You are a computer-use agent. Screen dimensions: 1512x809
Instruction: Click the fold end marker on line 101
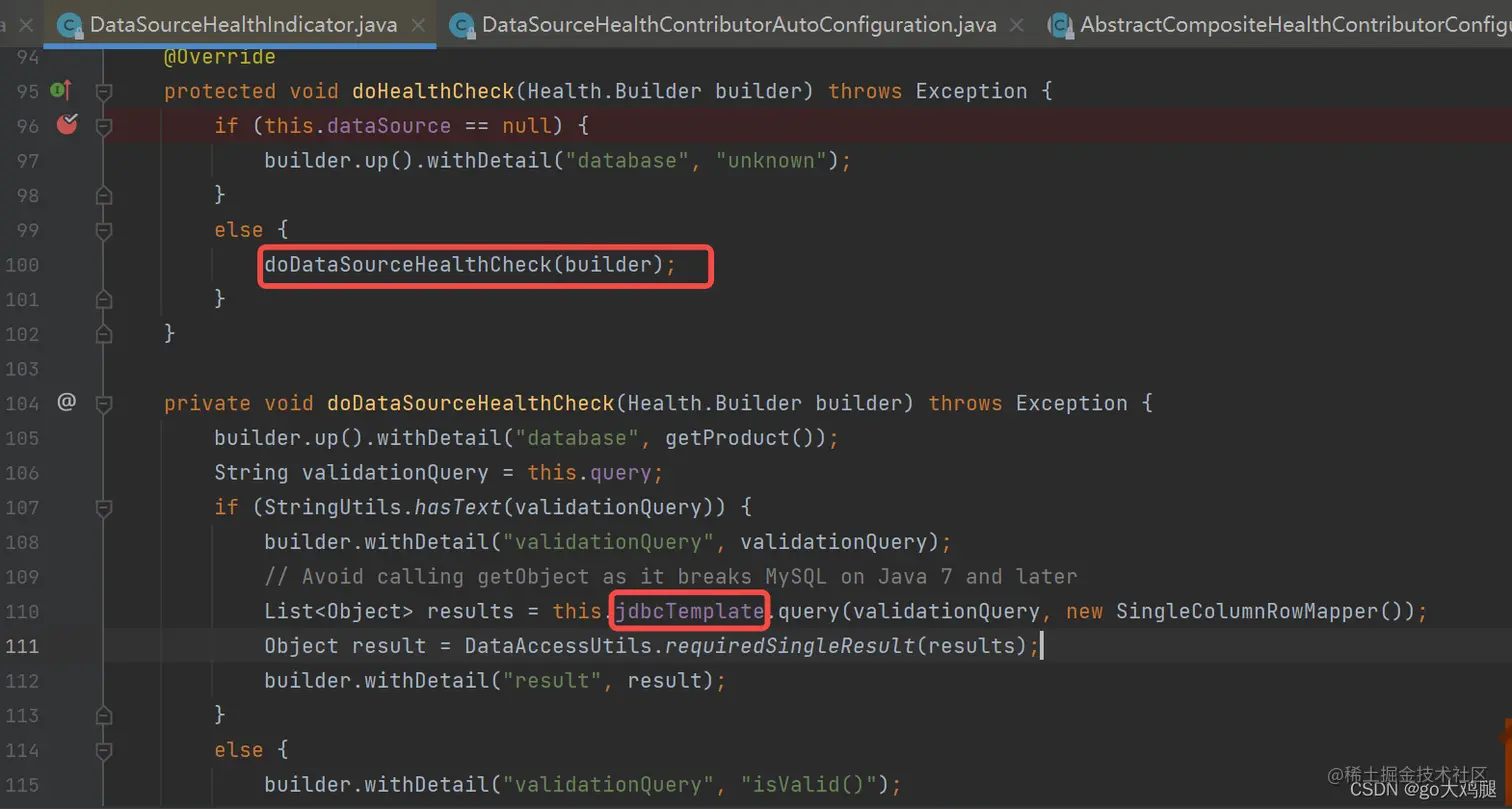[103, 299]
